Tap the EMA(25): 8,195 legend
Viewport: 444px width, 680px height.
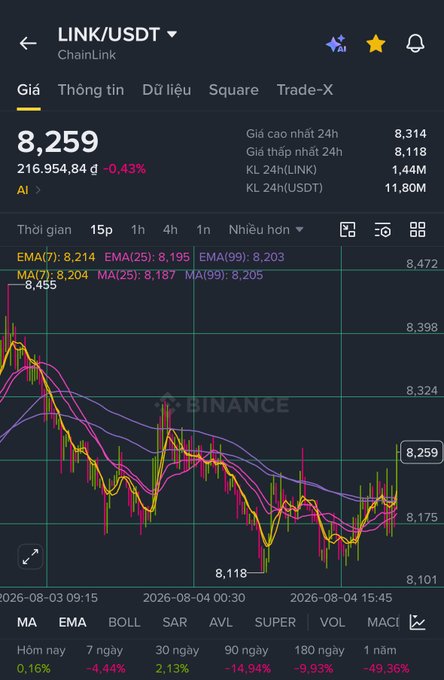(x=147, y=257)
